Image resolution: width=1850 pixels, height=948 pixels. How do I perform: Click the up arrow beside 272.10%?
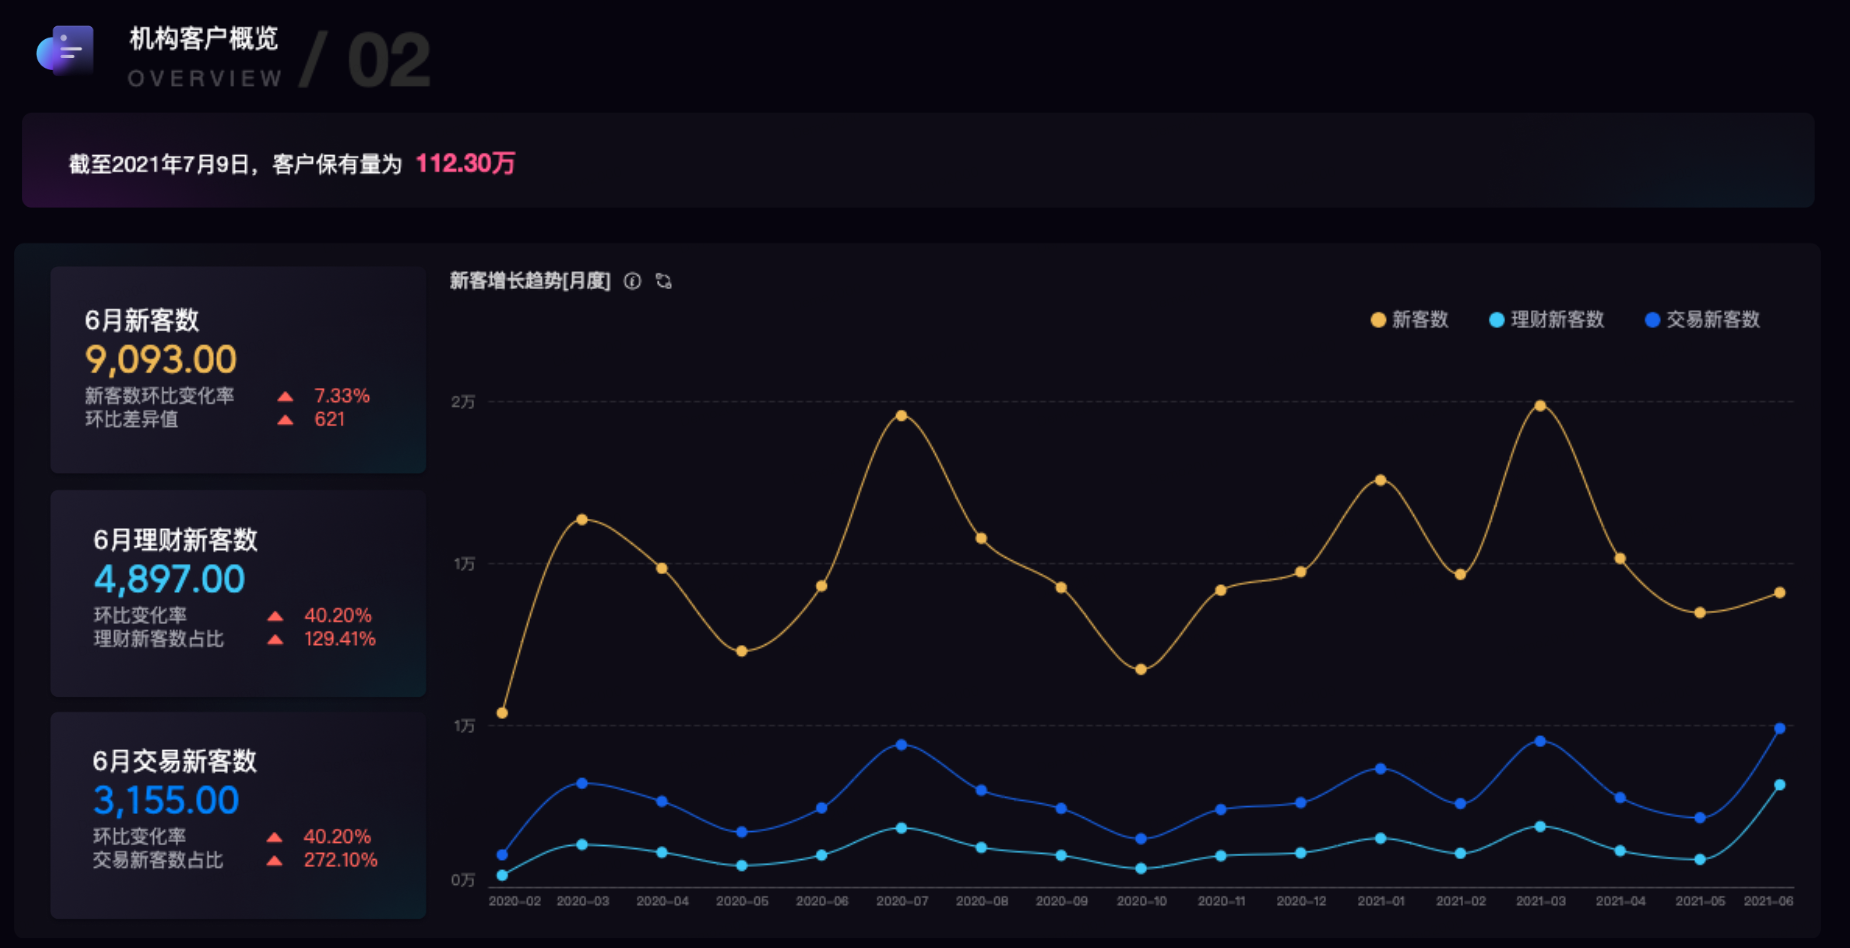coord(275,861)
